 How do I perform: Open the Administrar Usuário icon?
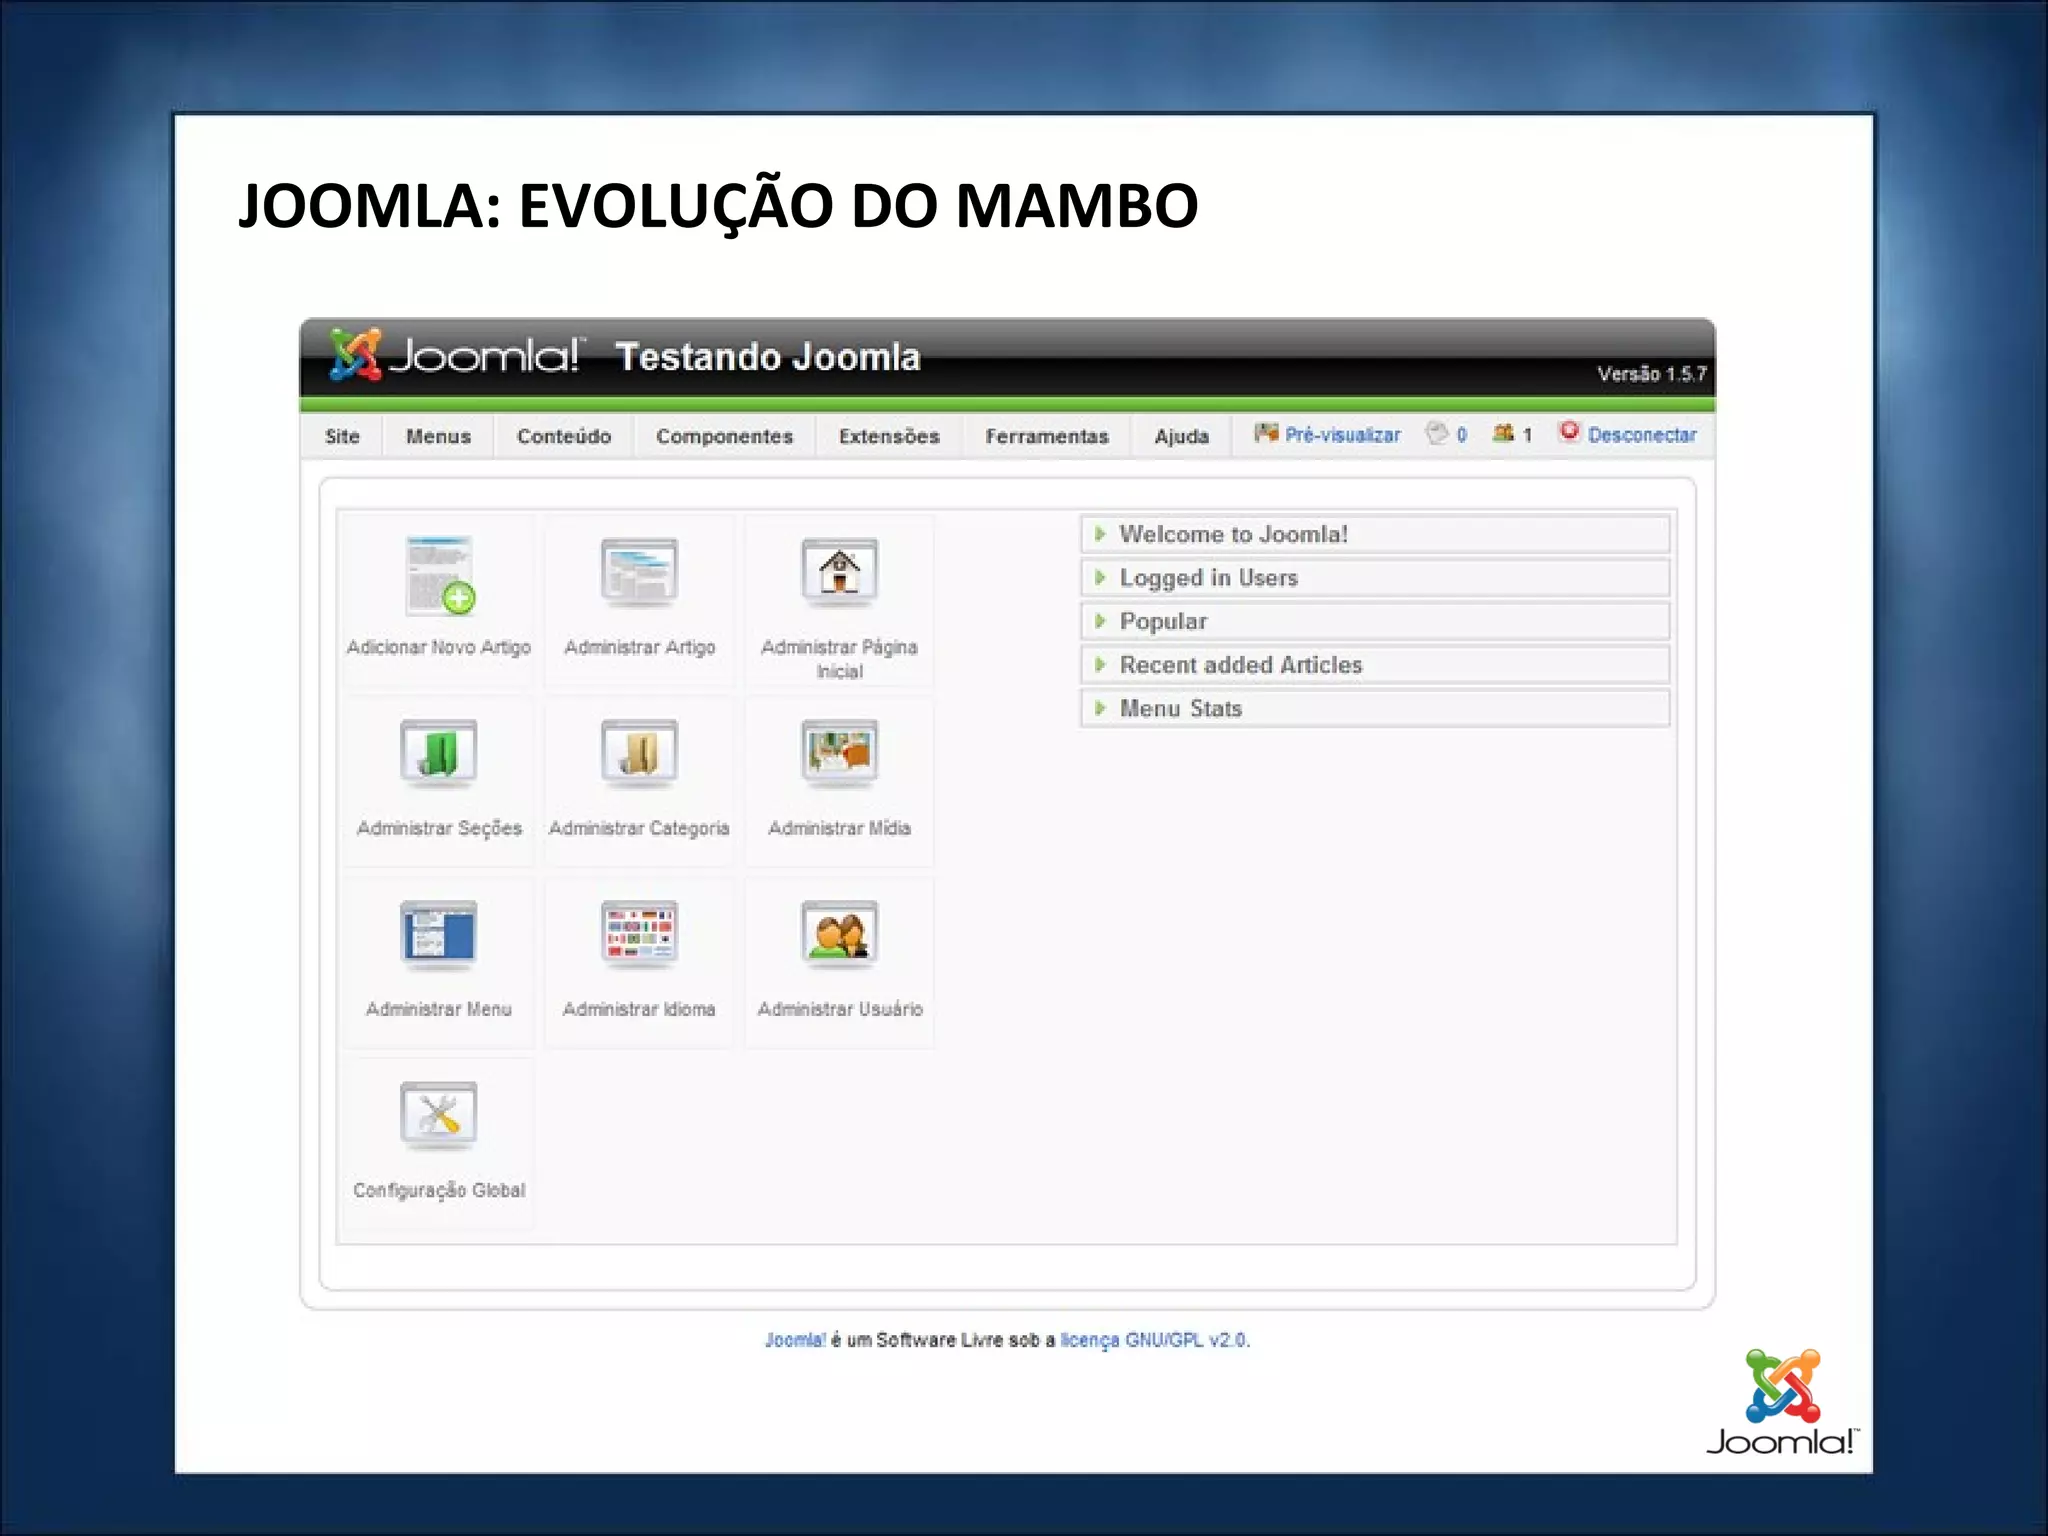click(x=839, y=934)
